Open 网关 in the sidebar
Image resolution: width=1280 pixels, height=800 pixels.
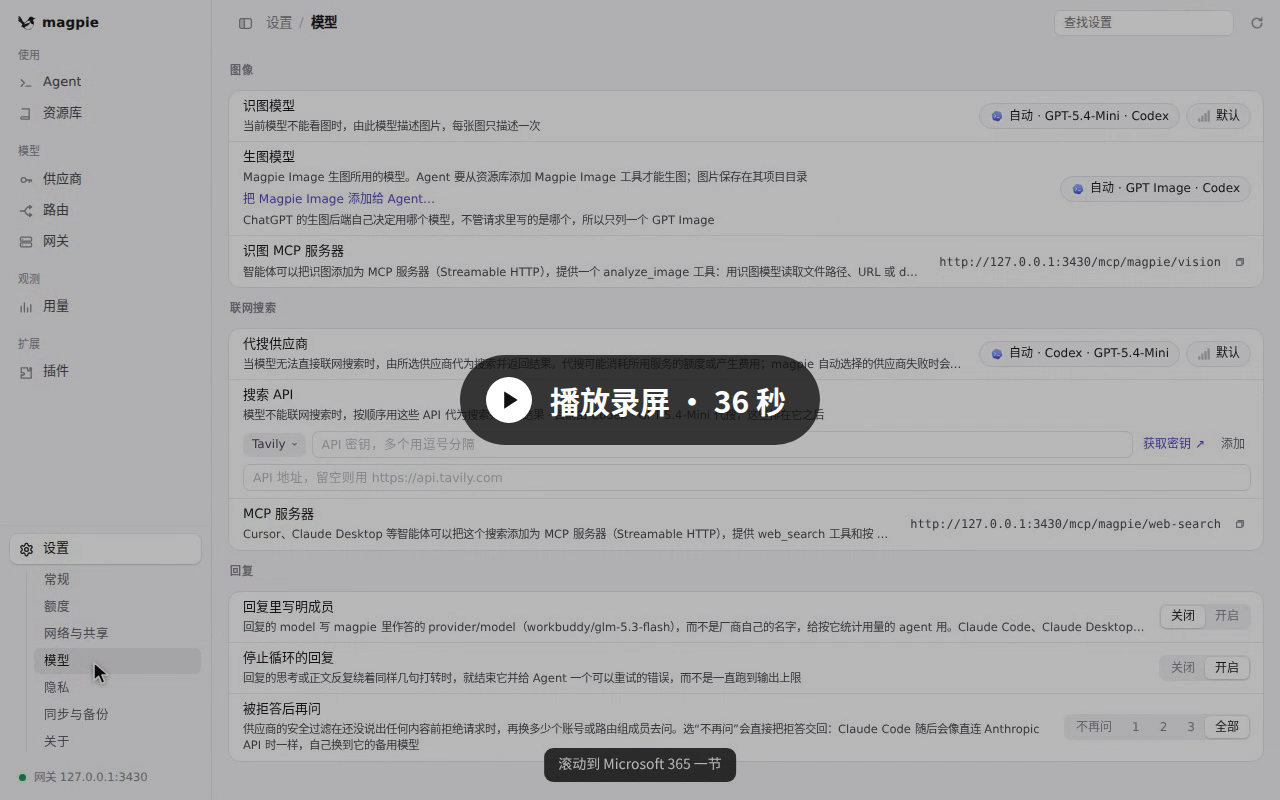point(105,241)
